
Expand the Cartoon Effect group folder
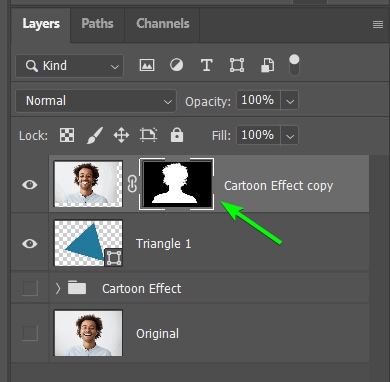click(x=58, y=288)
